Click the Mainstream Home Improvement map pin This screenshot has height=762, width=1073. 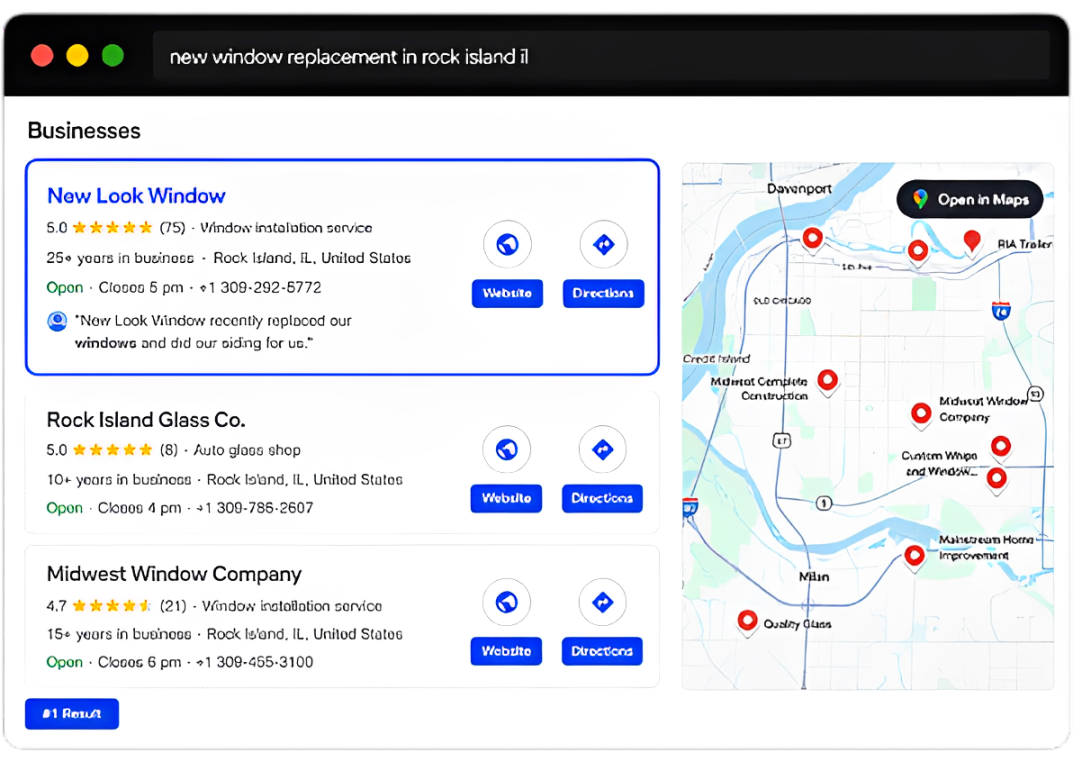click(x=914, y=557)
